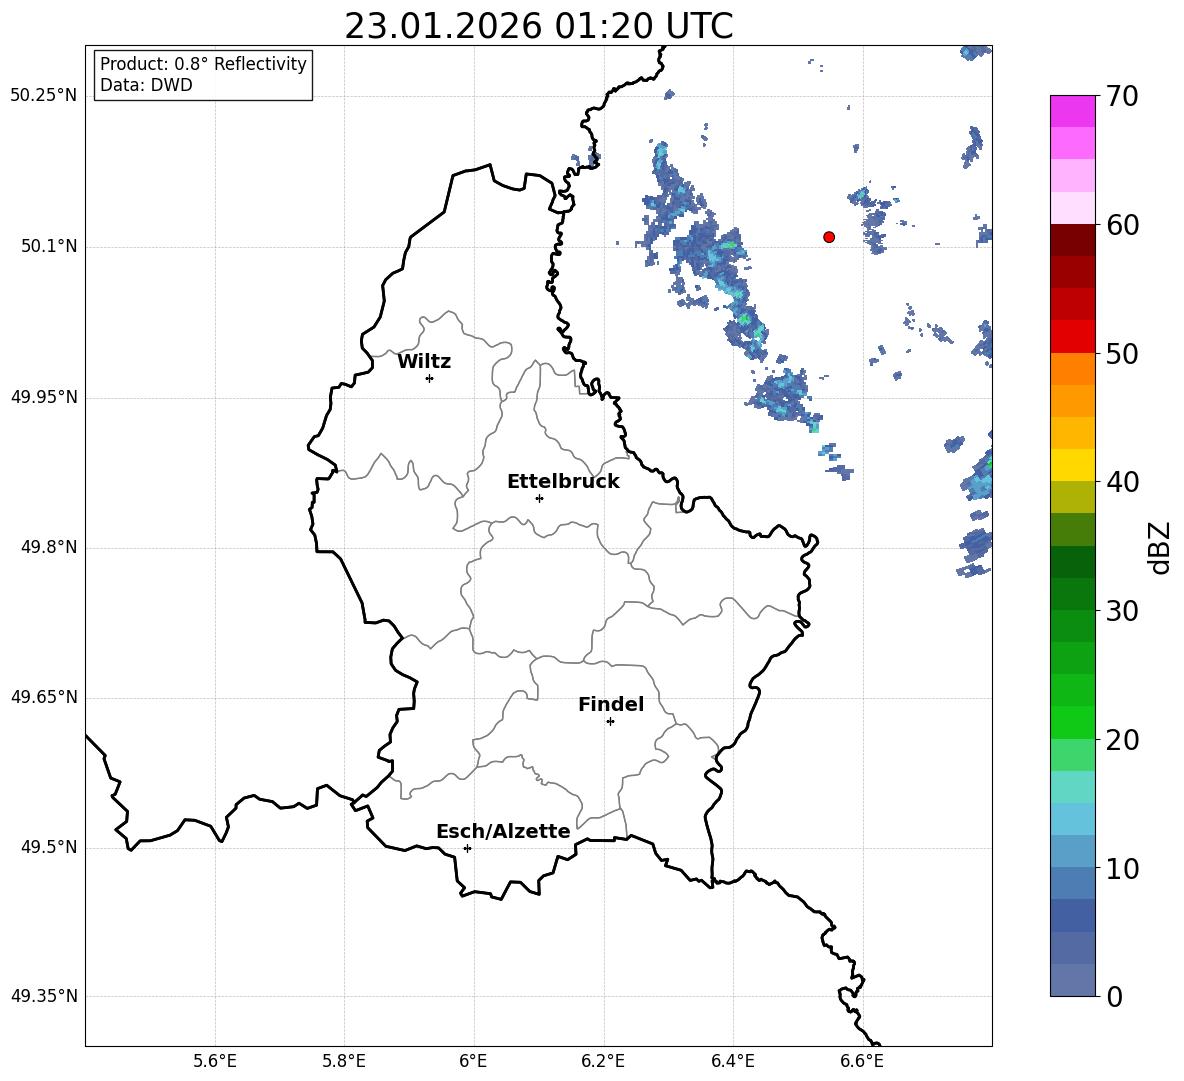The height and width of the screenshot is (1081, 1184).
Task: Click the 5.6°E longitude label
Action: click(215, 1061)
